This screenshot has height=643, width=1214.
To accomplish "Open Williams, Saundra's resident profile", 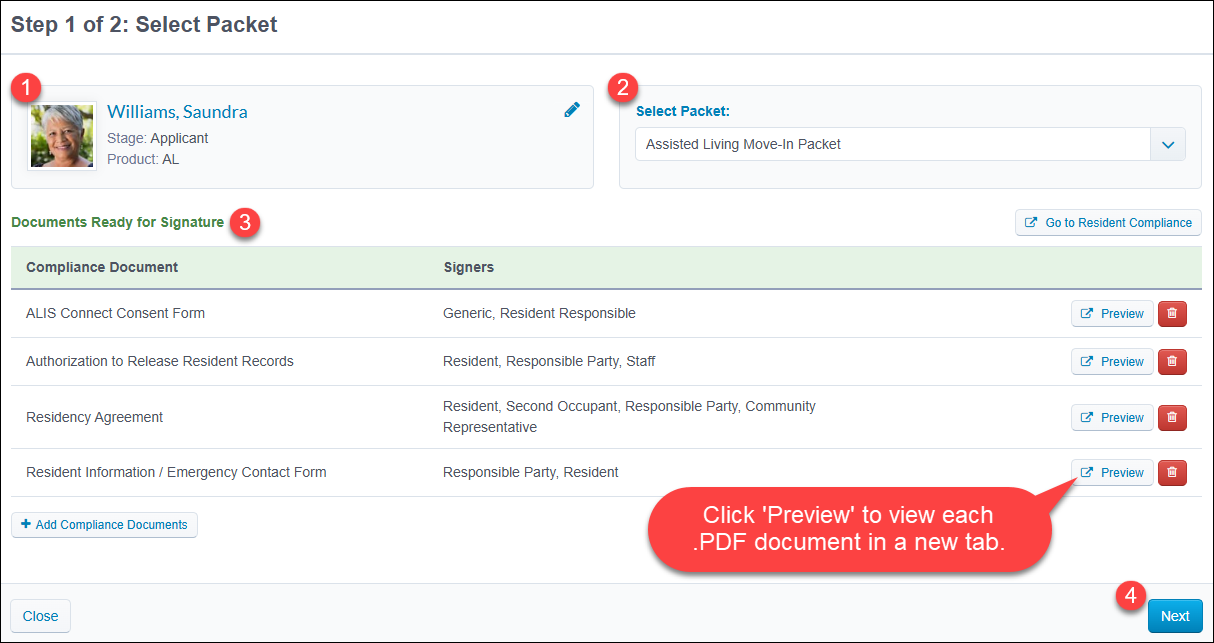I will pyautogui.click(x=177, y=111).
